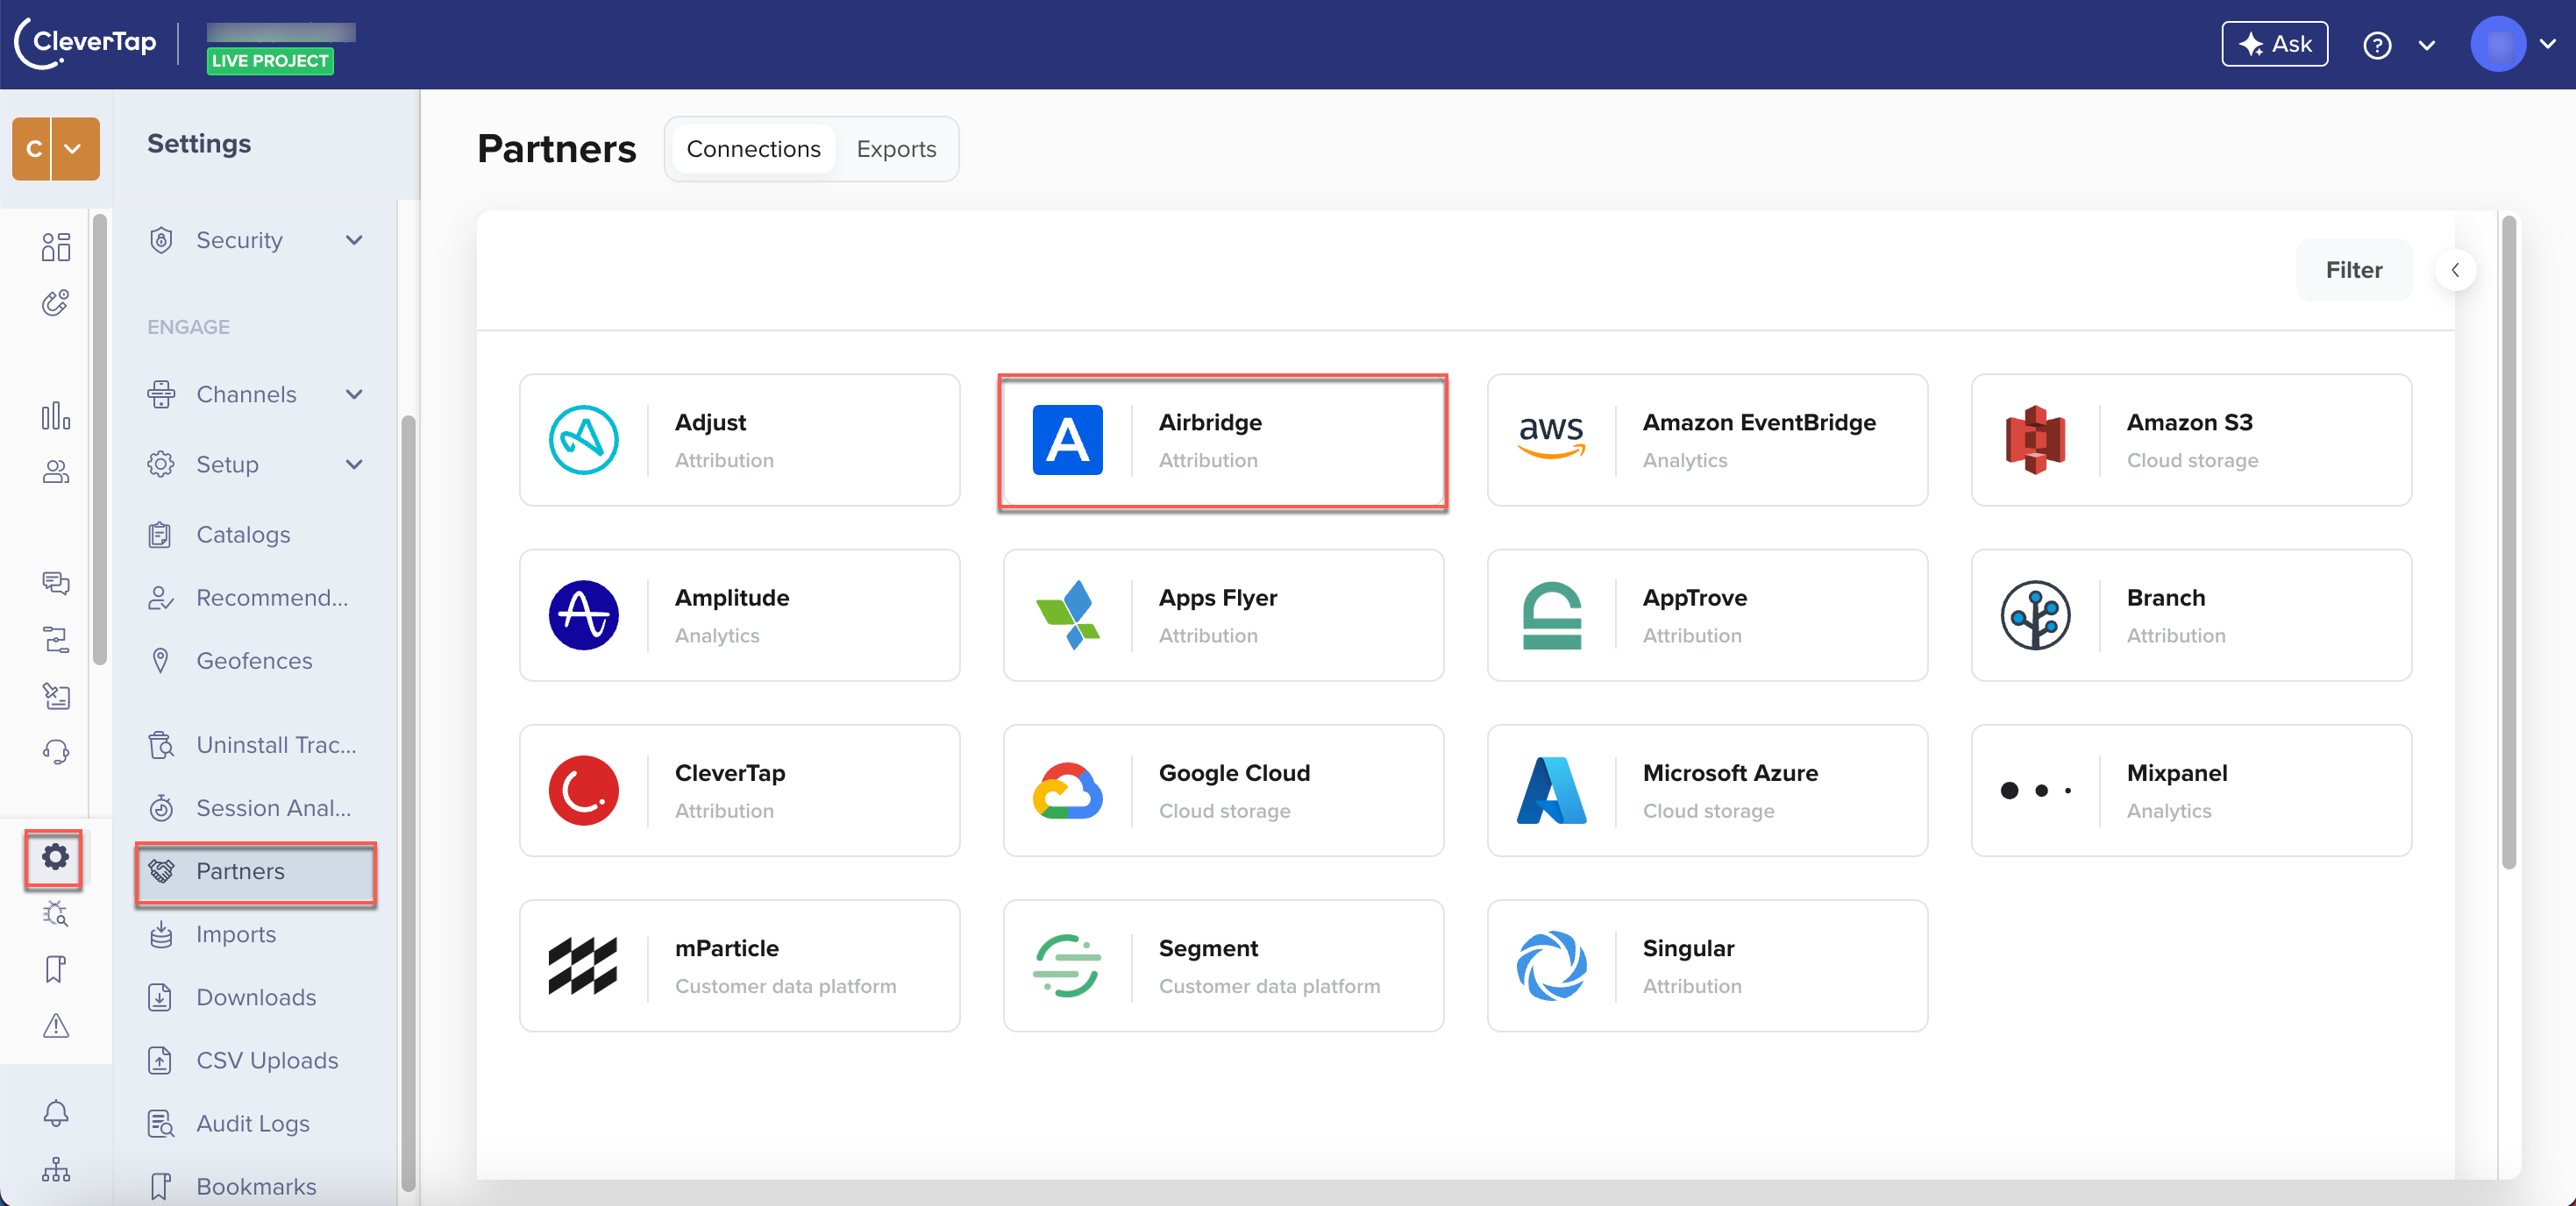Collapse the filter panel with chevron arrow
2576x1206 pixels.
pyautogui.click(x=2455, y=270)
